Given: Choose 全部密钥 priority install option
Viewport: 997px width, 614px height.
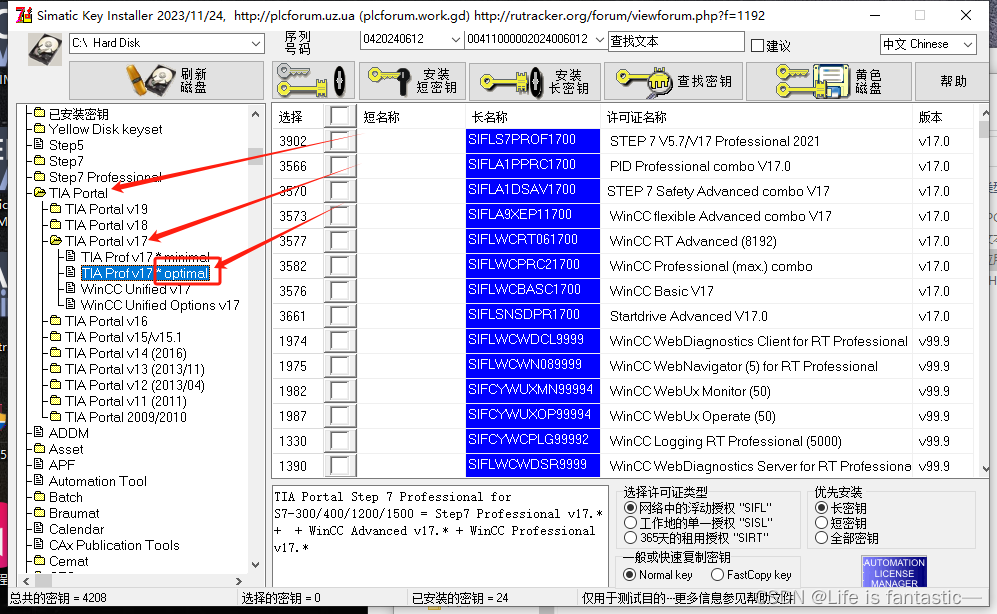Looking at the screenshot, I should click(821, 538).
